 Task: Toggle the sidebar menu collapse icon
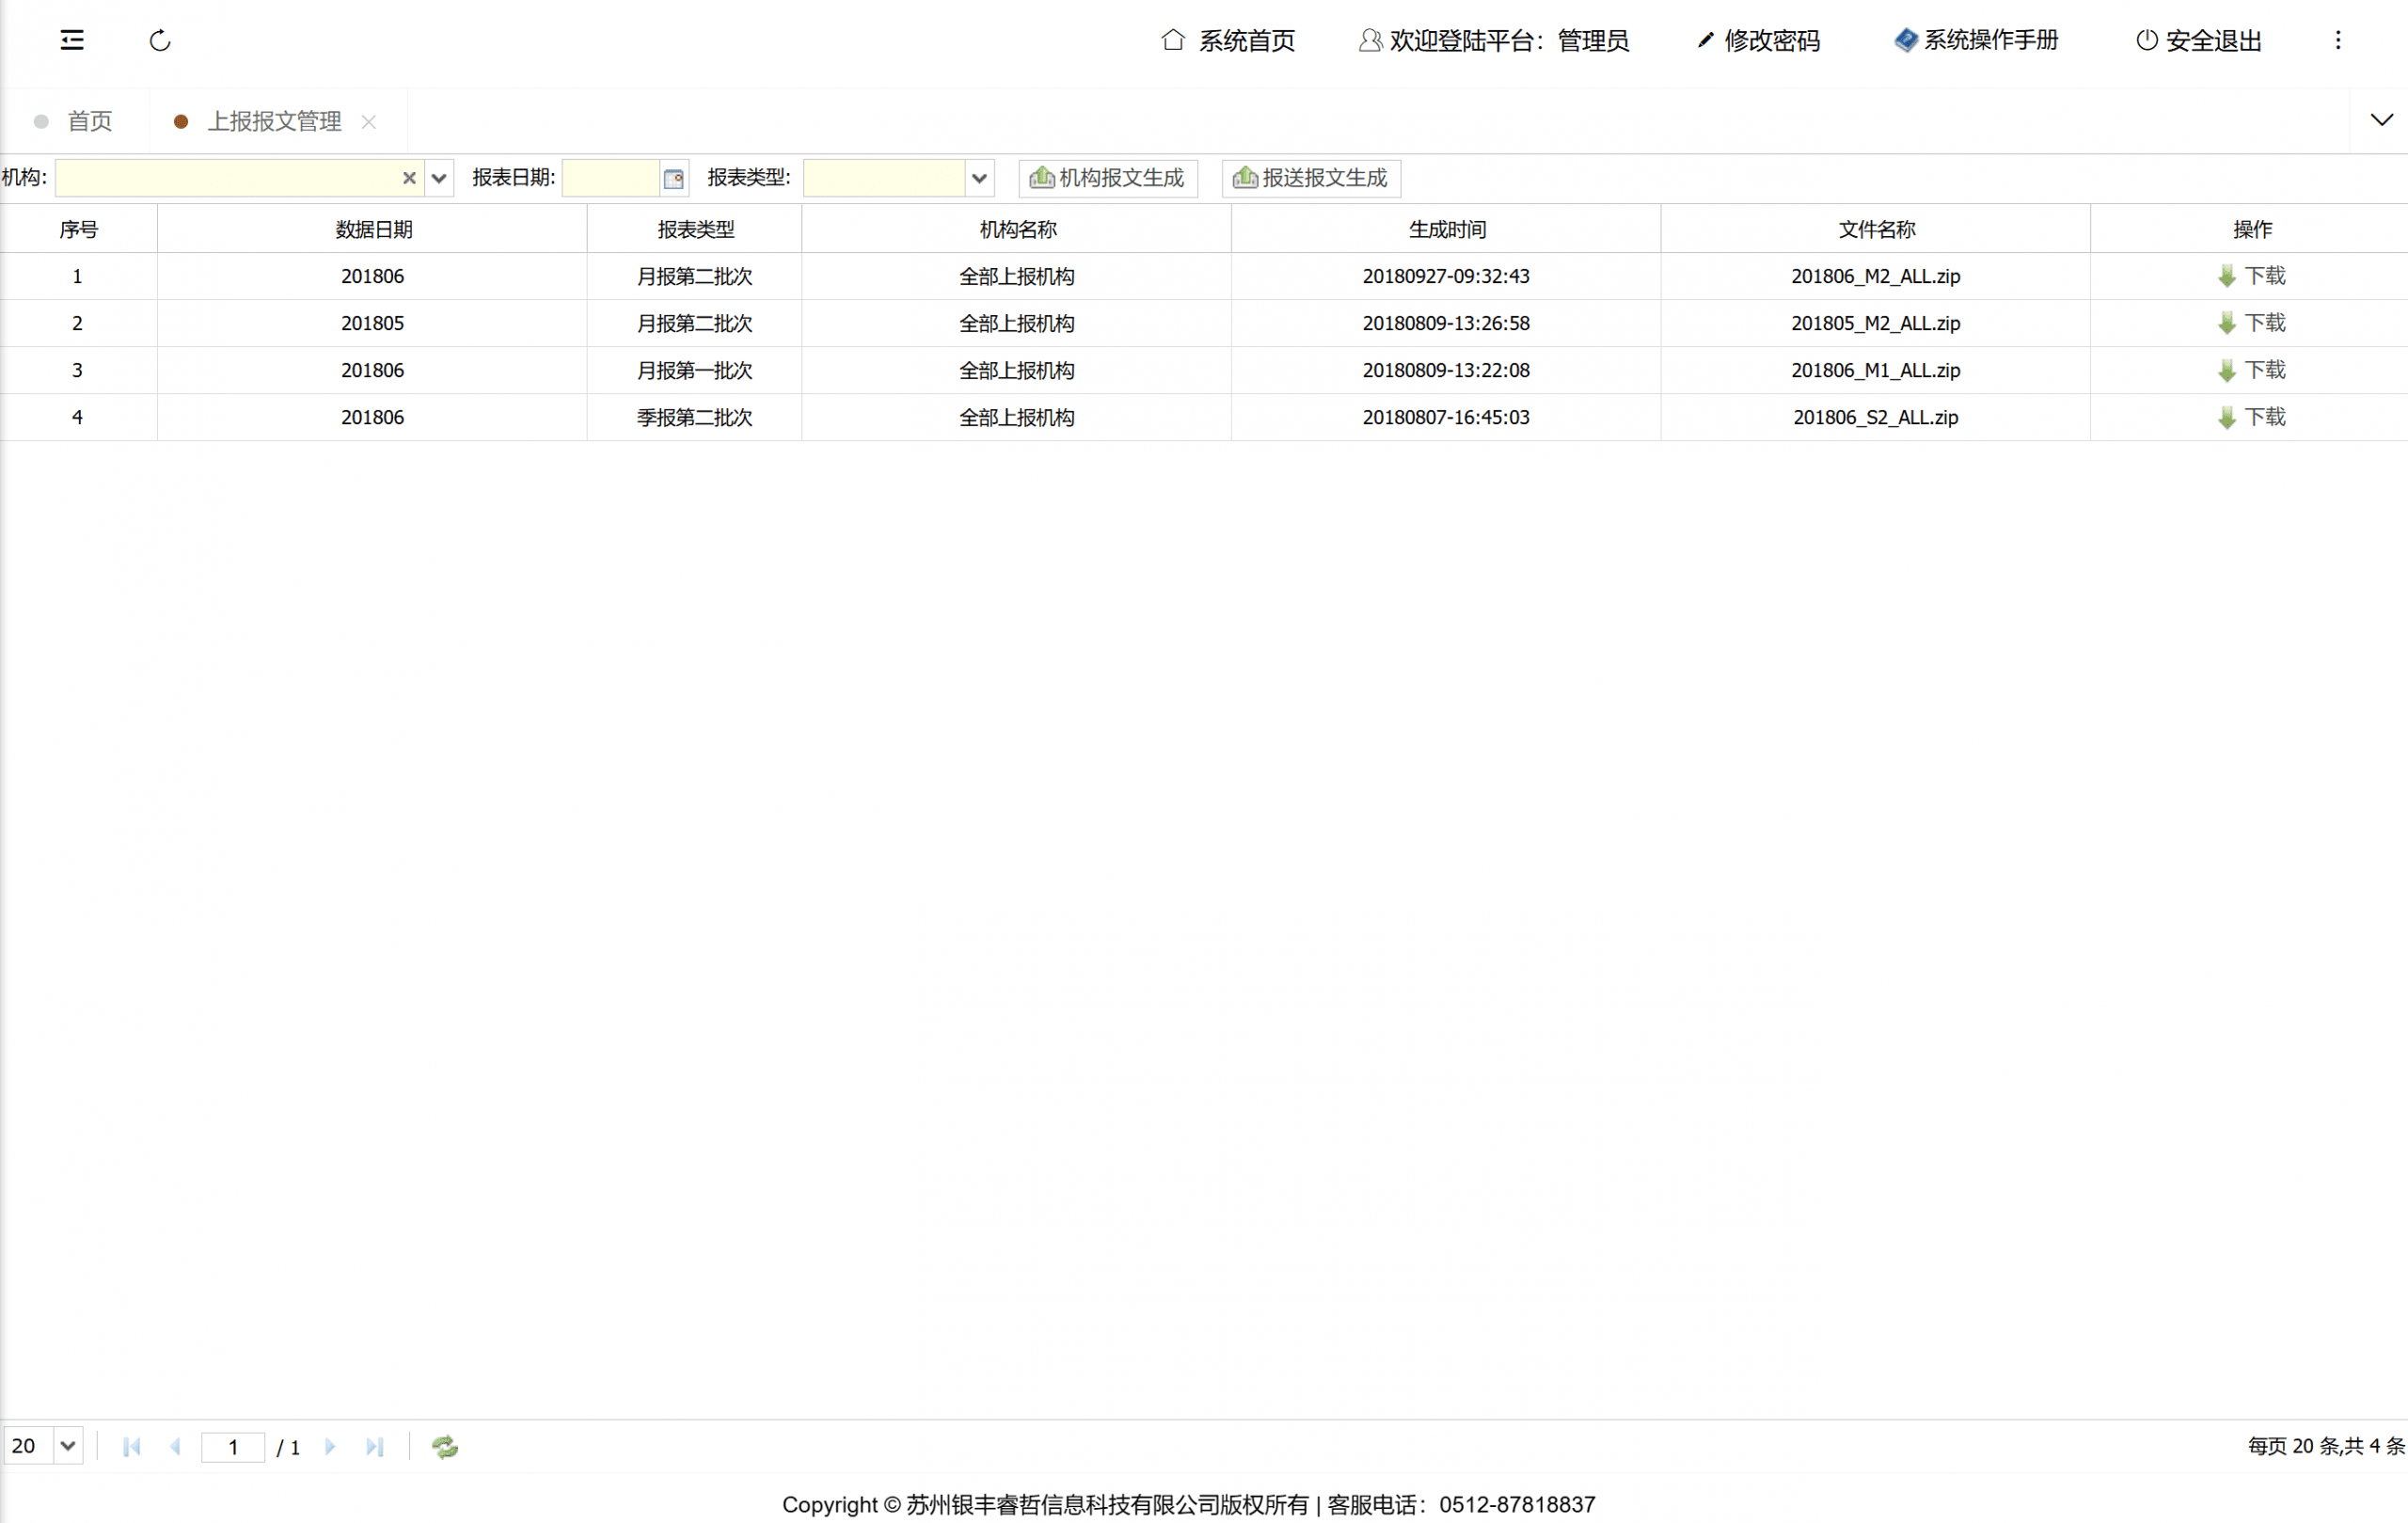pyautogui.click(x=72, y=40)
